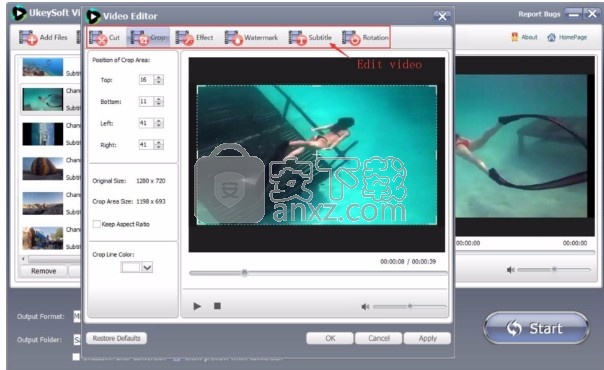Viewport: 604px width, 370px height.
Task: Increase the Top crop value with spinner
Action: point(159,77)
